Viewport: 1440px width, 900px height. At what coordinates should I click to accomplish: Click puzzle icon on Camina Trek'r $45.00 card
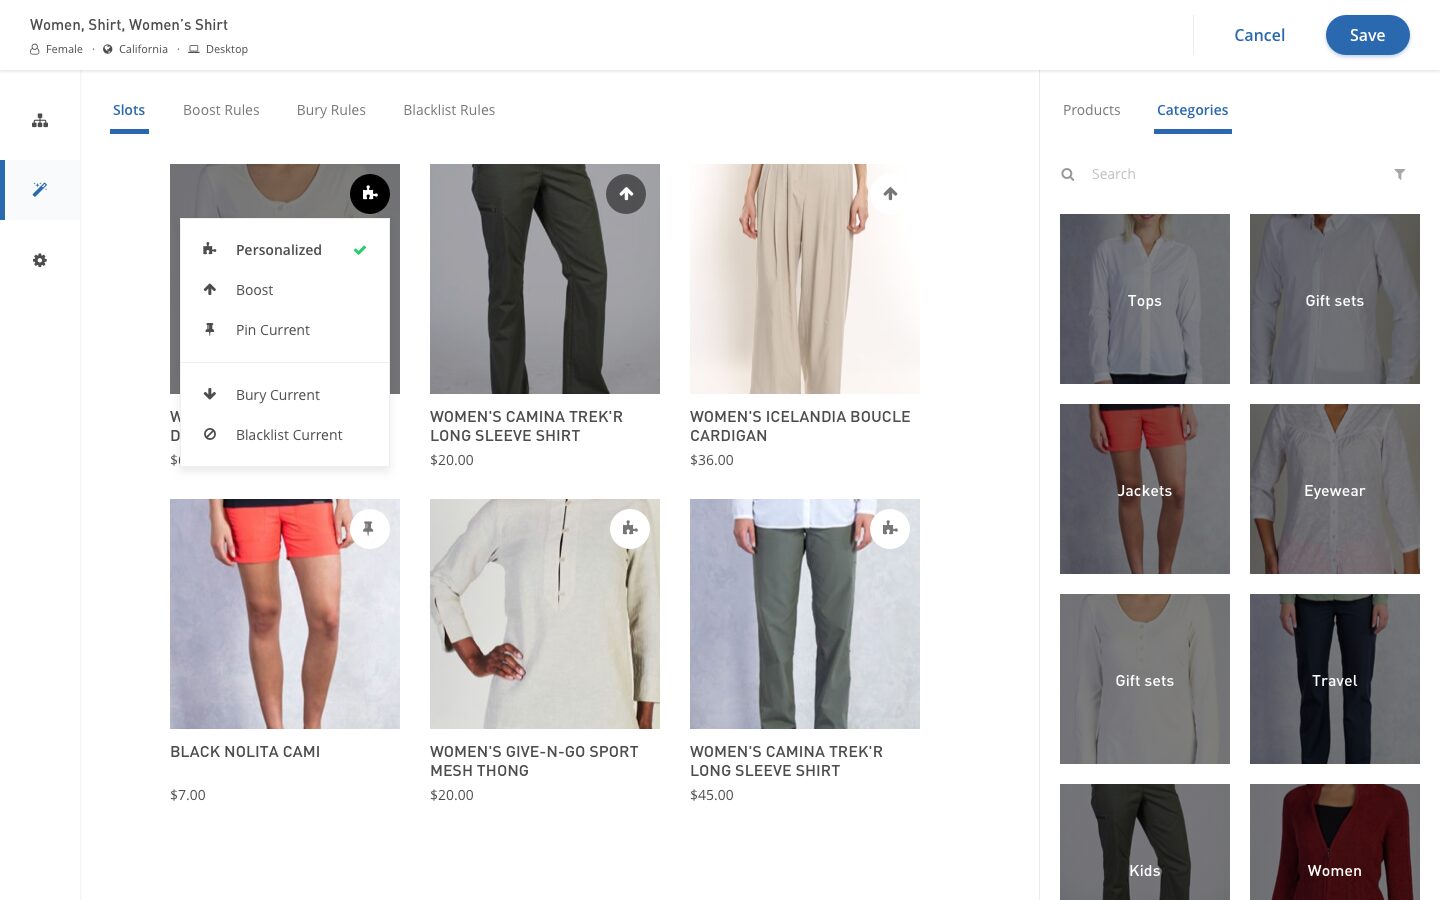(890, 529)
